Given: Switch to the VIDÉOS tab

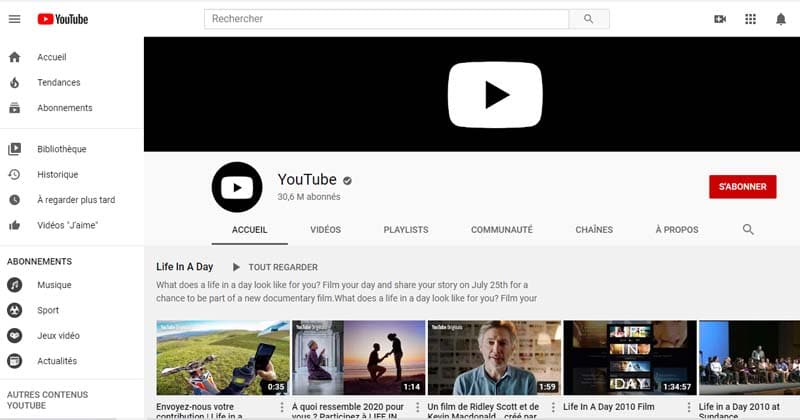Looking at the screenshot, I should tap(326, 230).
